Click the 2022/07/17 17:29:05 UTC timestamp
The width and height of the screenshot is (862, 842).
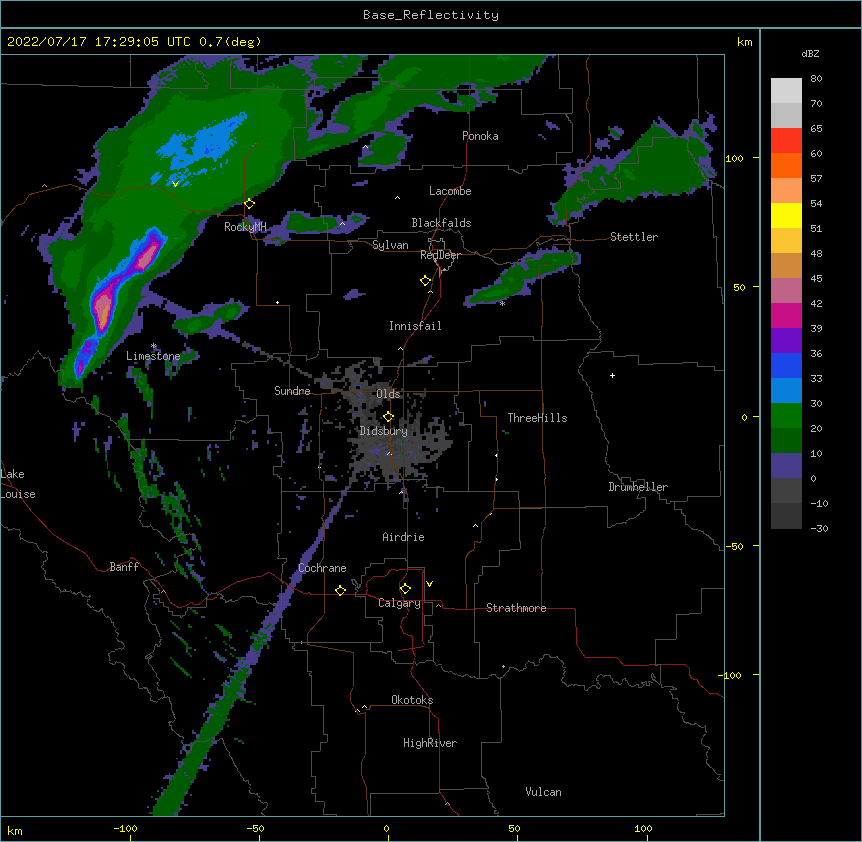pos(99,42)
